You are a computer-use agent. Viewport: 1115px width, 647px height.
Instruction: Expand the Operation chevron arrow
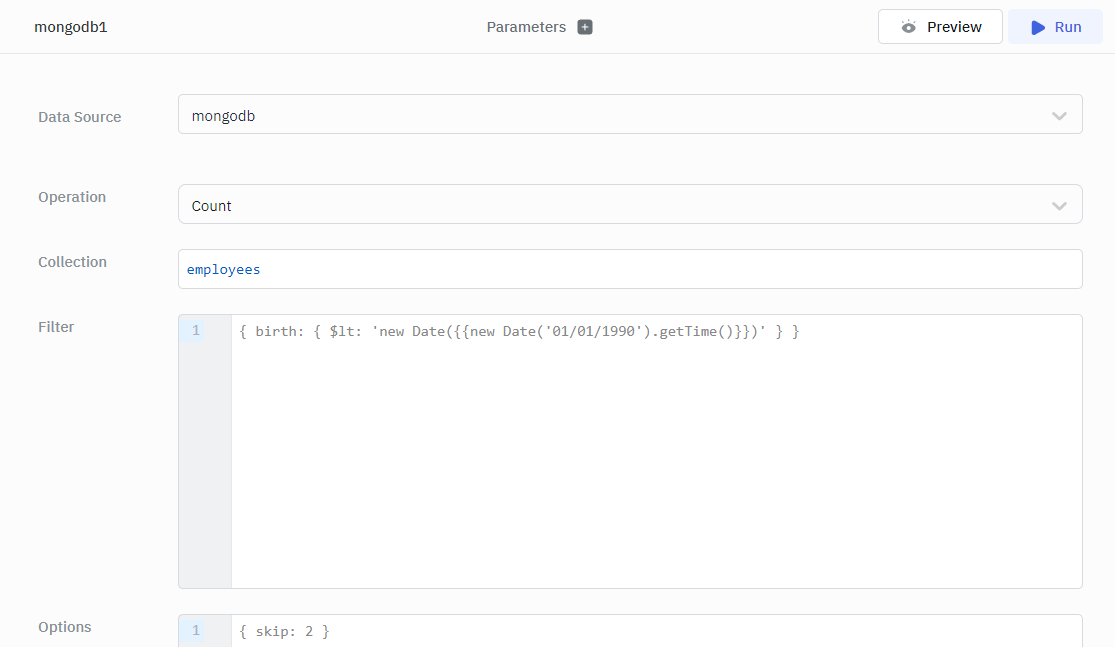tap(1059, 206)
